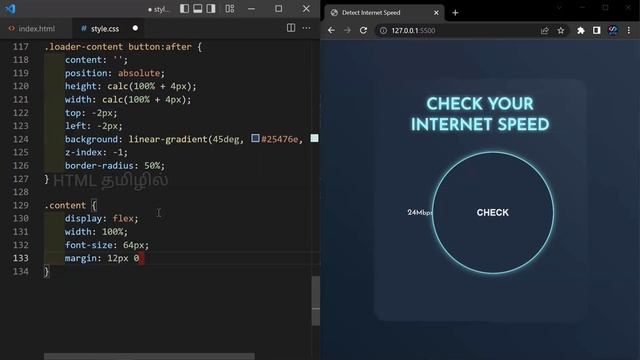This screenshot has width=640, height=360.
Task: Open Chrome three-dot menu
Action: coord(629,31)
